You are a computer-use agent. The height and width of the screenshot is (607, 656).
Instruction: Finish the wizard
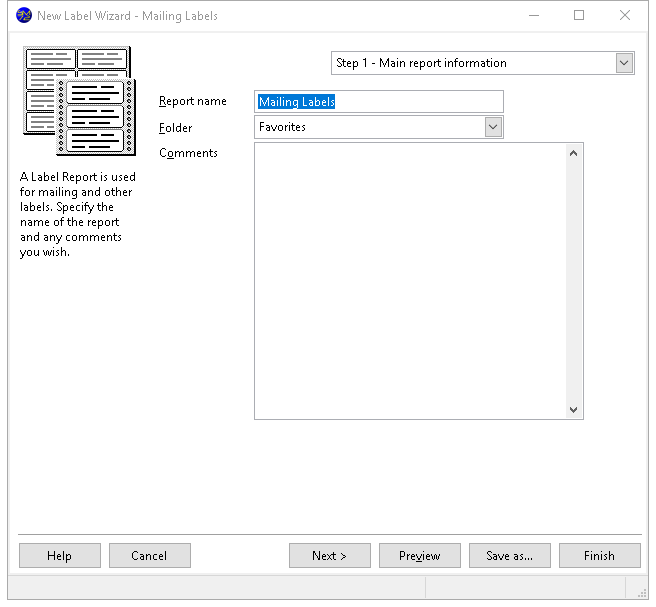pyautogui.click(x=600, y=556)
